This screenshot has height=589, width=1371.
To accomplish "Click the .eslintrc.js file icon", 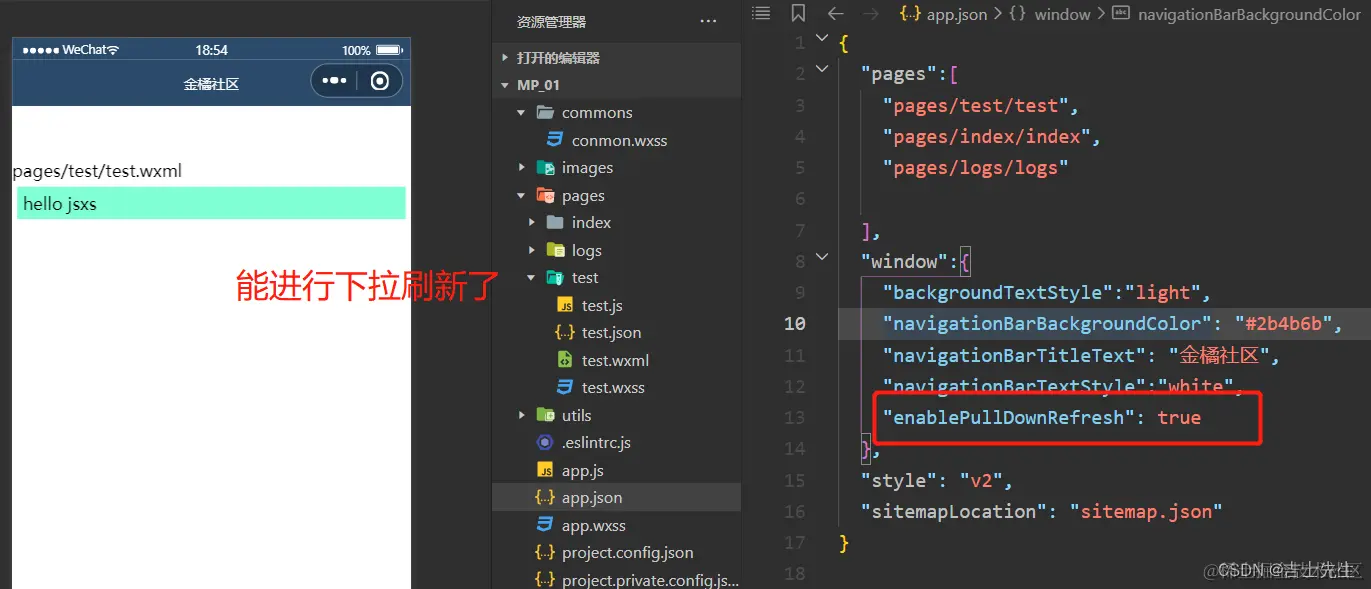I will pyautogui.click(x=545, y=442).
